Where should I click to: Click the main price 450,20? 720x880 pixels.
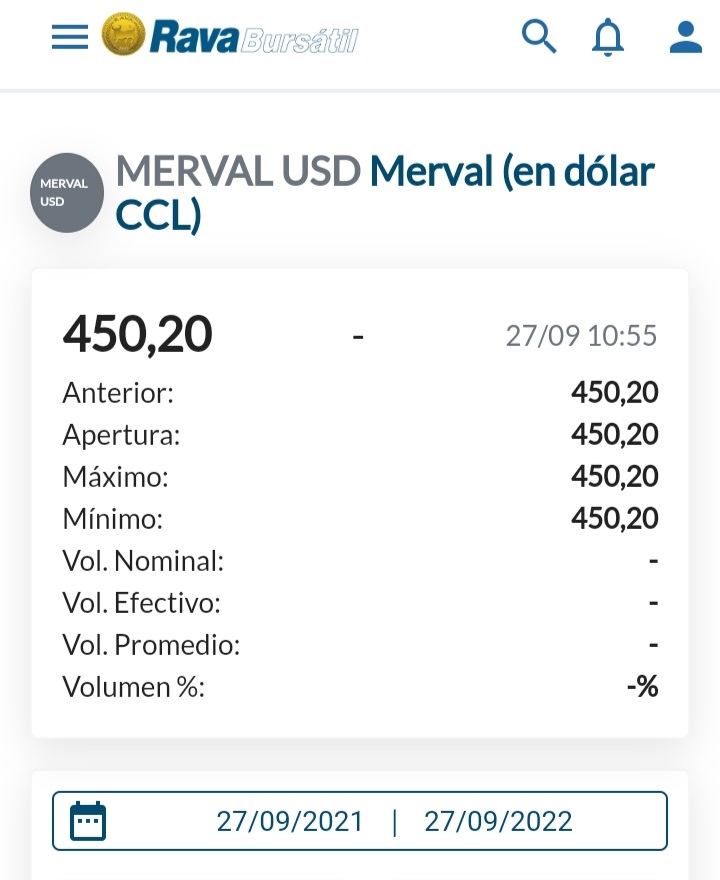[137, 334]
